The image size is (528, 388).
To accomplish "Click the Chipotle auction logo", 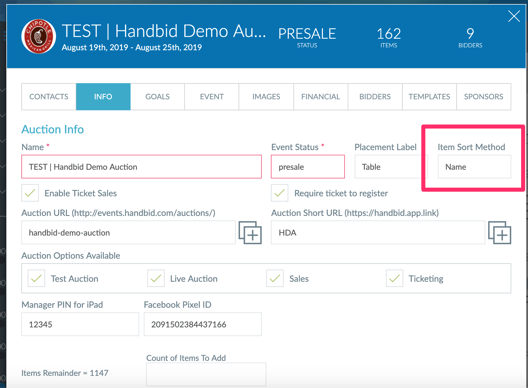I will 38,36.
